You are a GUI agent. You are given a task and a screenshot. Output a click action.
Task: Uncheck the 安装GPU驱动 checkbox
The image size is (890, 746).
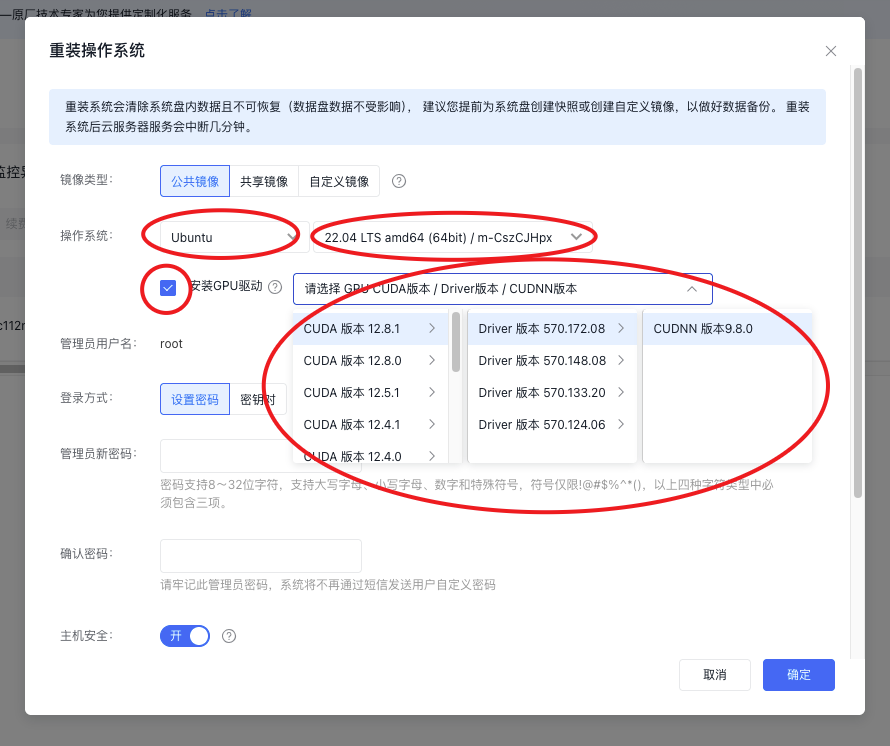tap(168, 288)
